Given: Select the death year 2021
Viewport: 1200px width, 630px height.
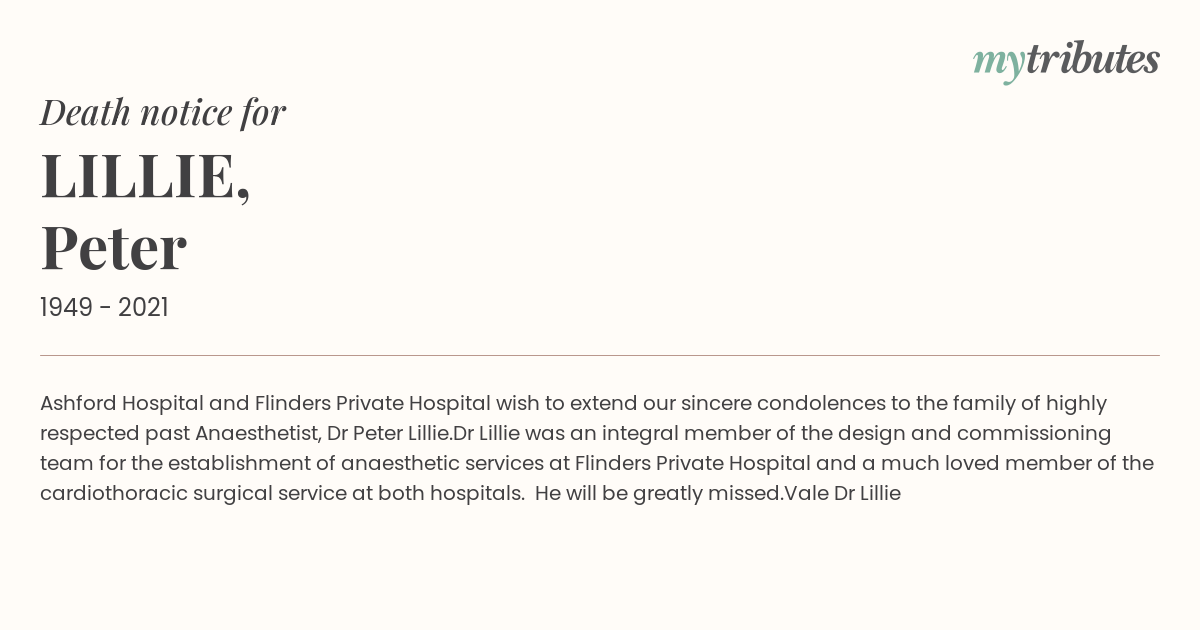Looking at the screenshot, I should point(143,308).
